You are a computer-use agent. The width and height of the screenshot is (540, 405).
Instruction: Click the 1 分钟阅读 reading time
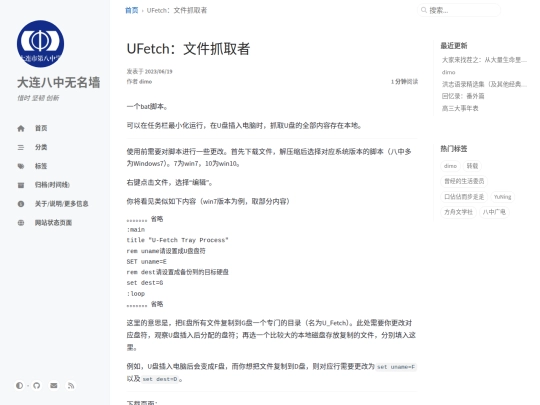[404, 82]
